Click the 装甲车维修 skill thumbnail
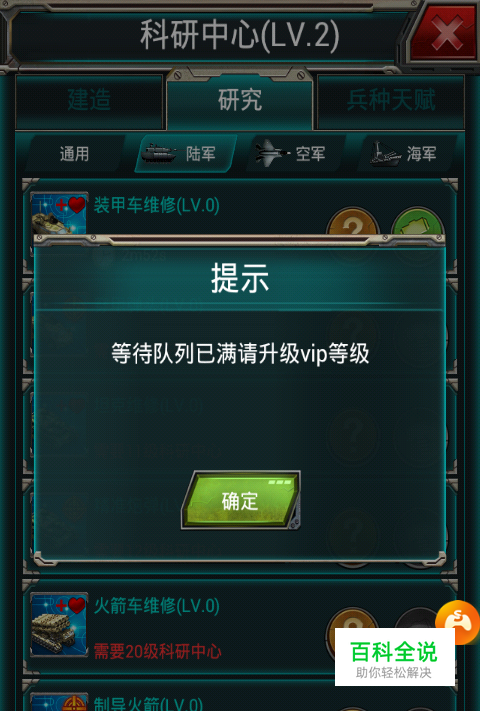 [x=59, y=214]
